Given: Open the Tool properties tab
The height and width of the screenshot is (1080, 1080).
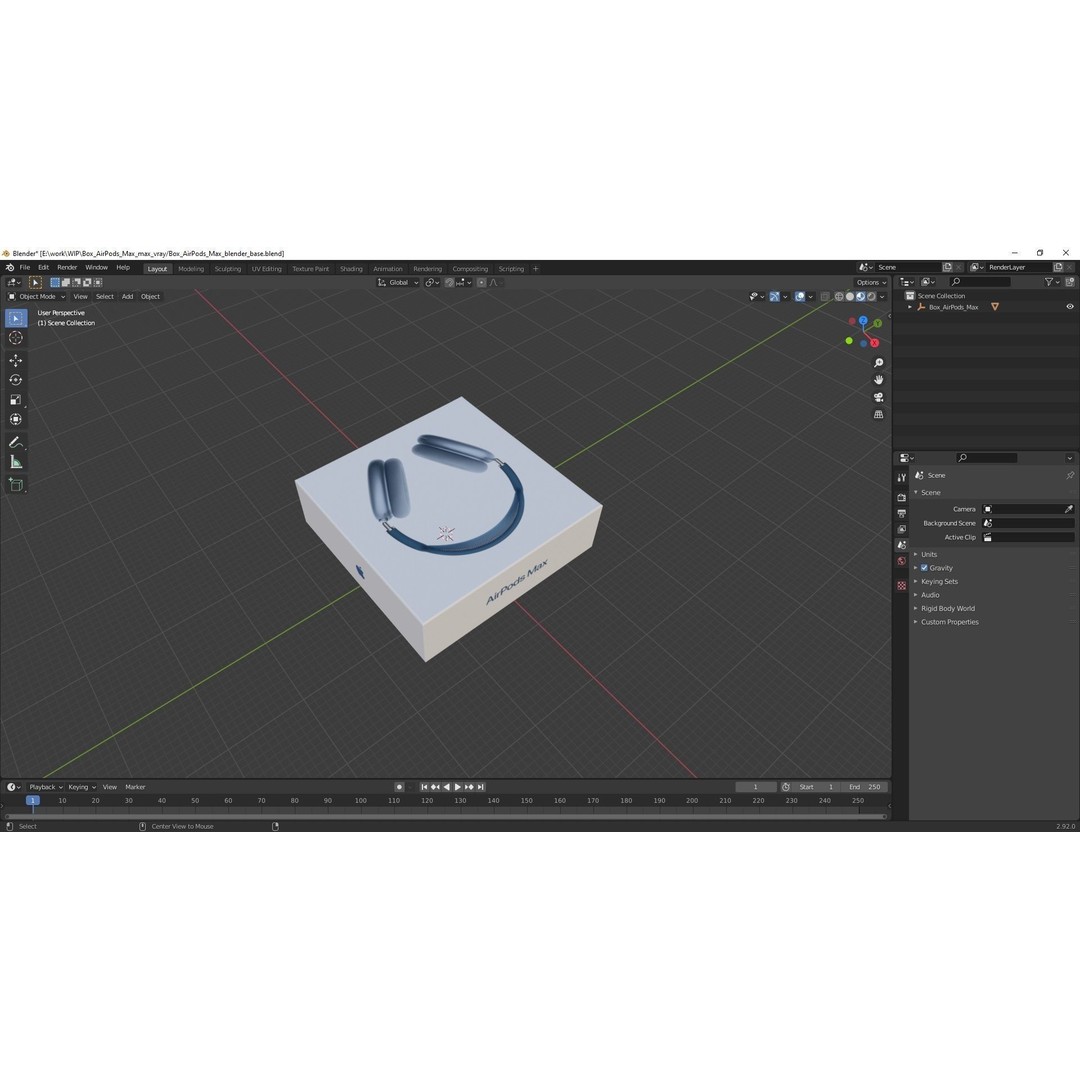Looking at the screenshot, I should [x=902, y=477].
